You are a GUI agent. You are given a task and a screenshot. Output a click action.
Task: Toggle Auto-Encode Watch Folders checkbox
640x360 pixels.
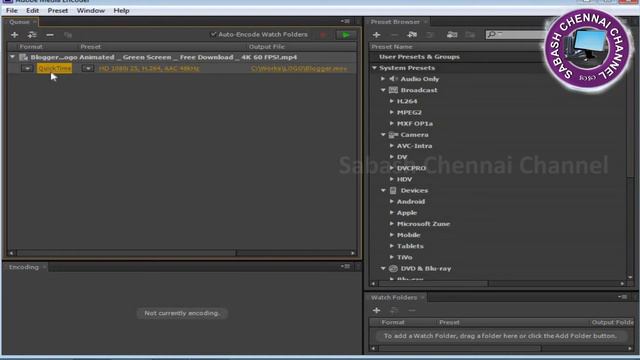point(213,35)
